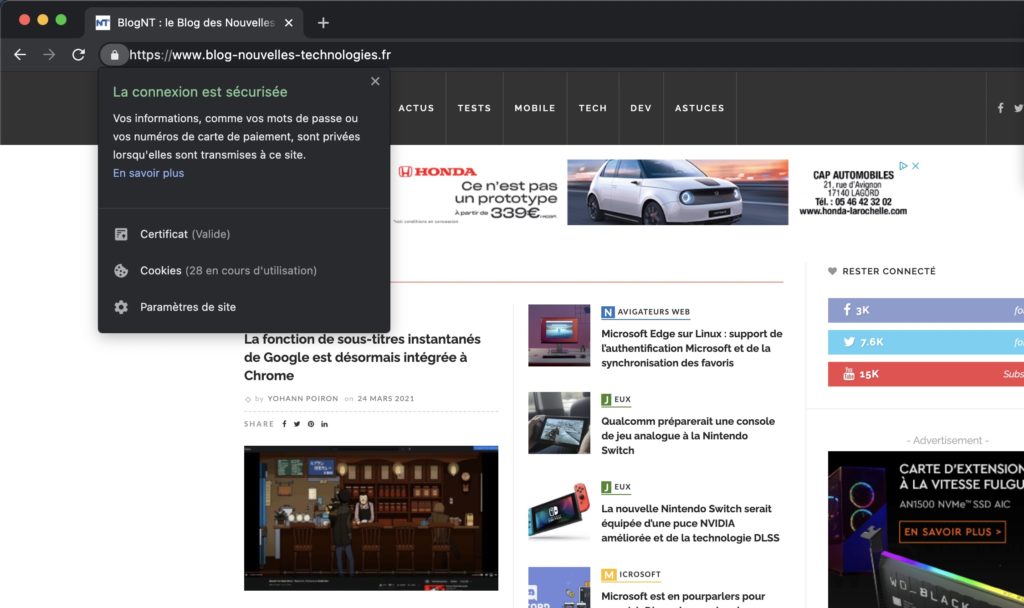Share the article on Facebook

[x=283, y=423]
